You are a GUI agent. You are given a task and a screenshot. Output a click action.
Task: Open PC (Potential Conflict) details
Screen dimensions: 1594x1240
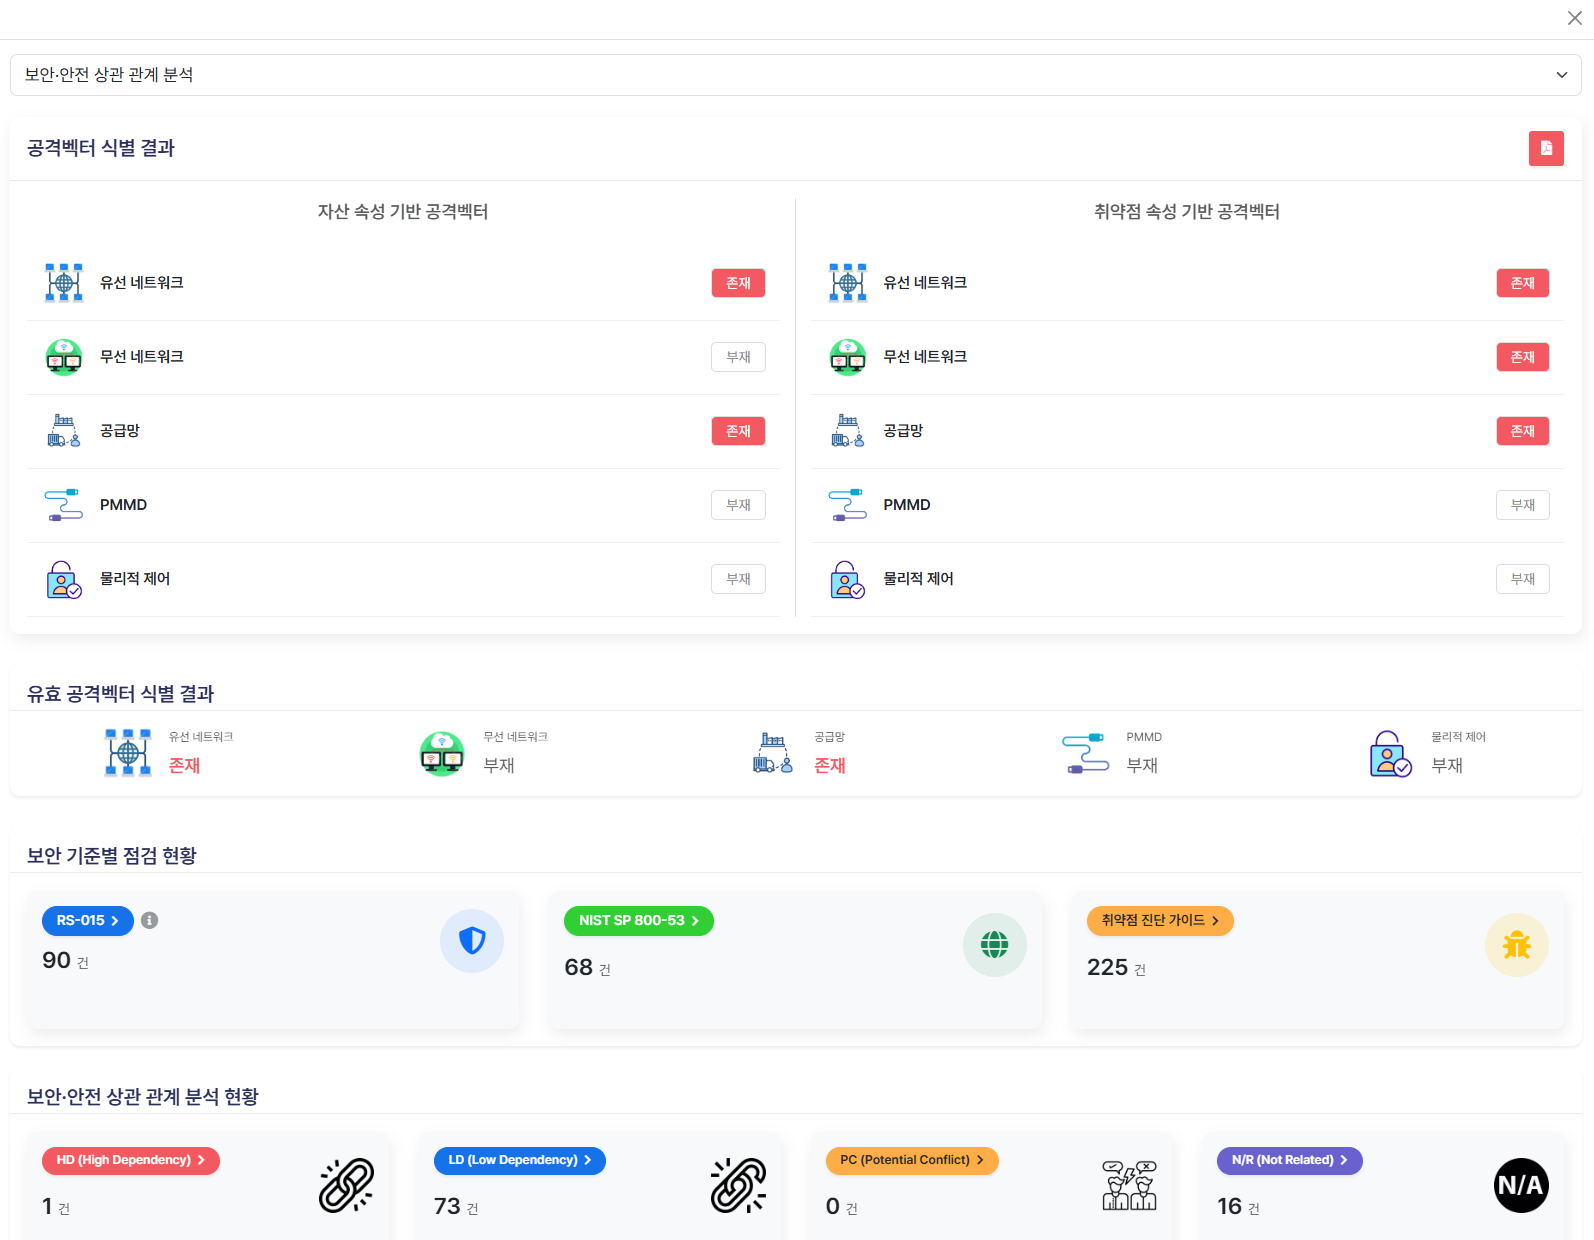pos(912,1161)
